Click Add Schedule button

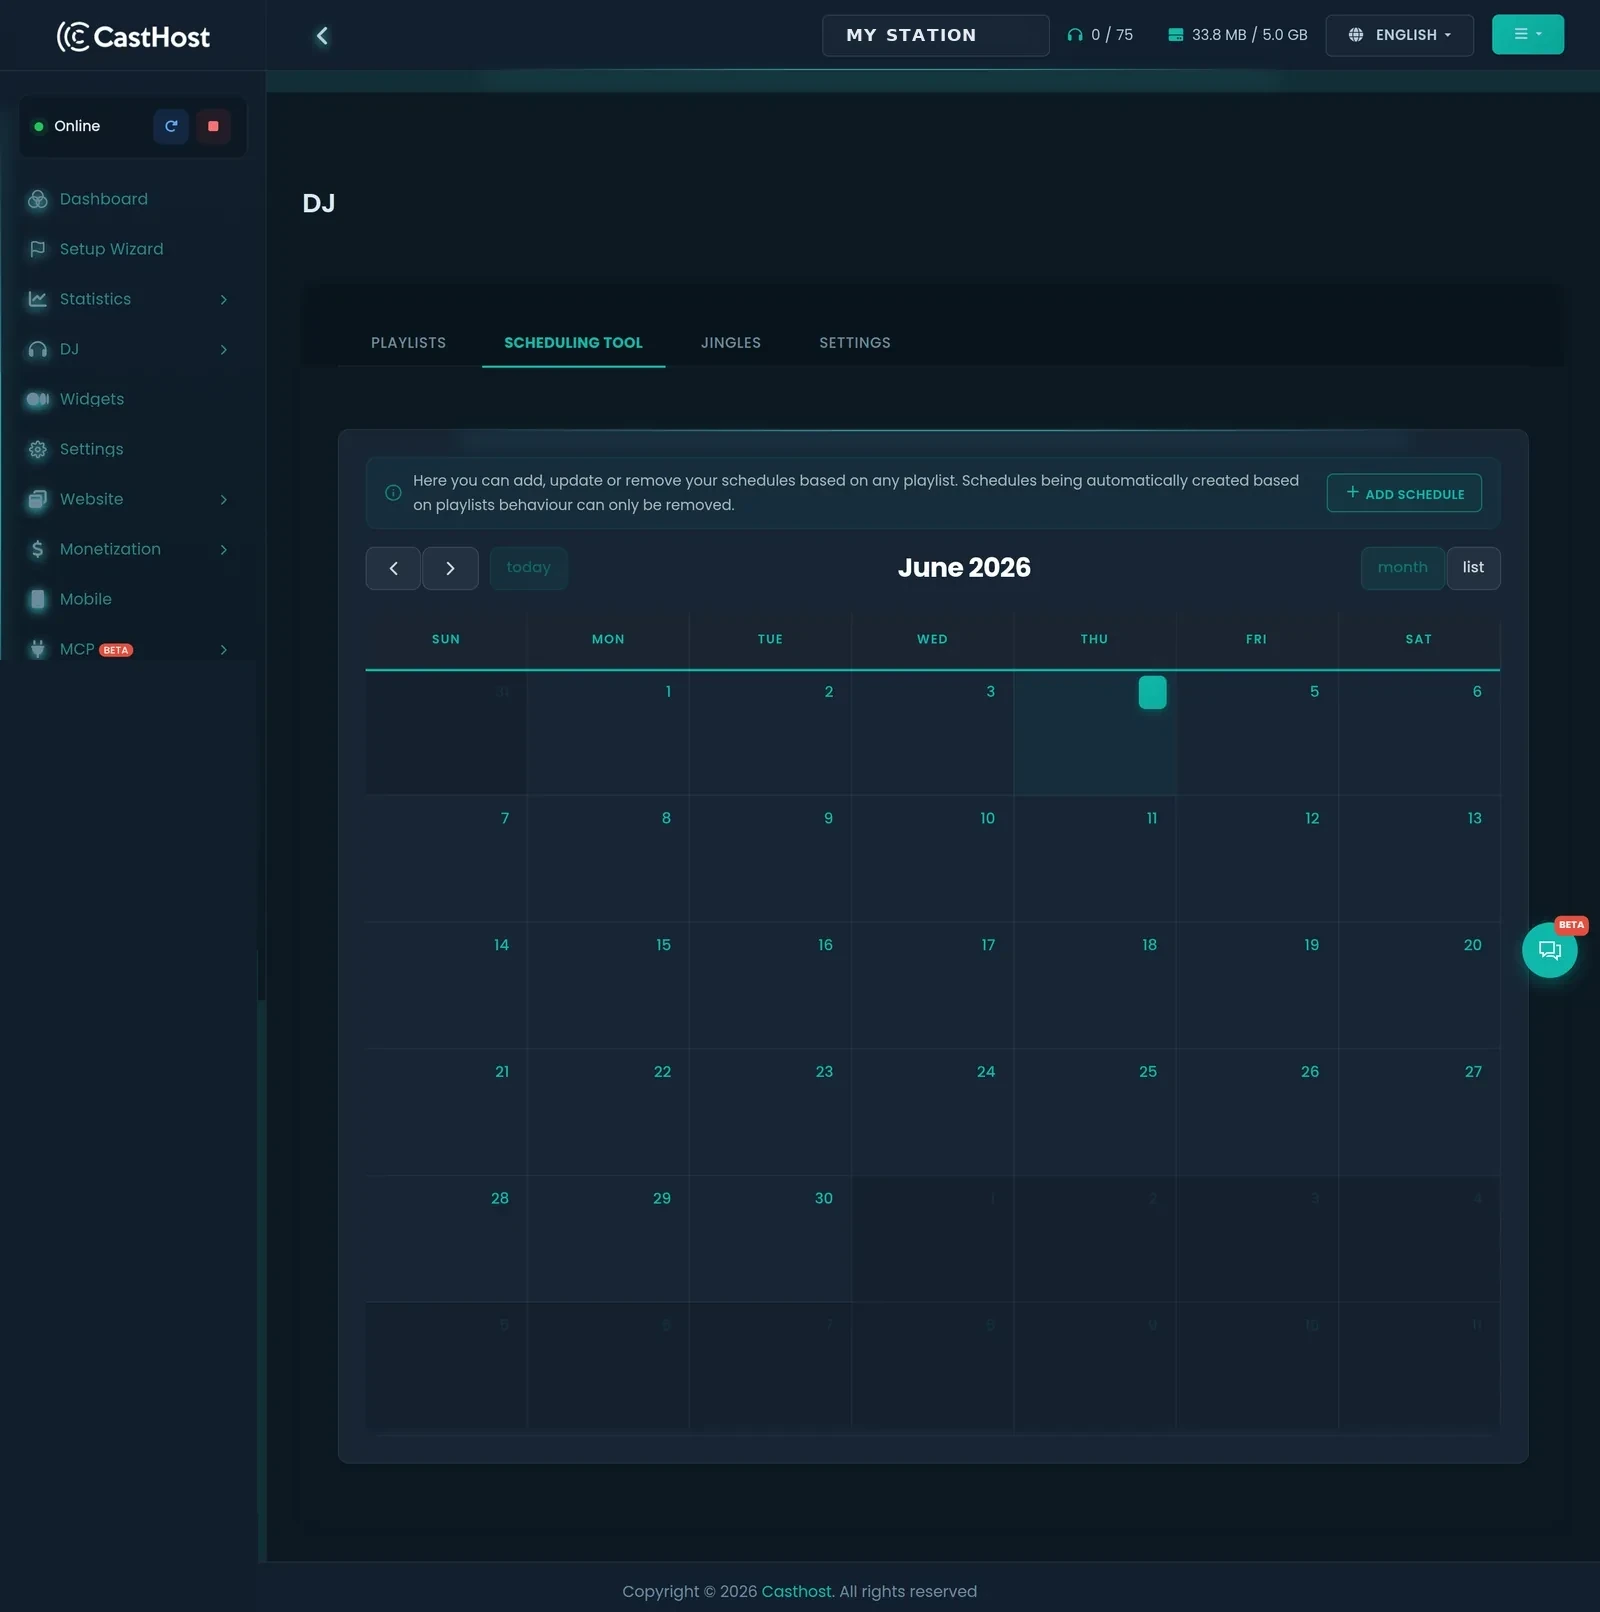pos(1404,493)
